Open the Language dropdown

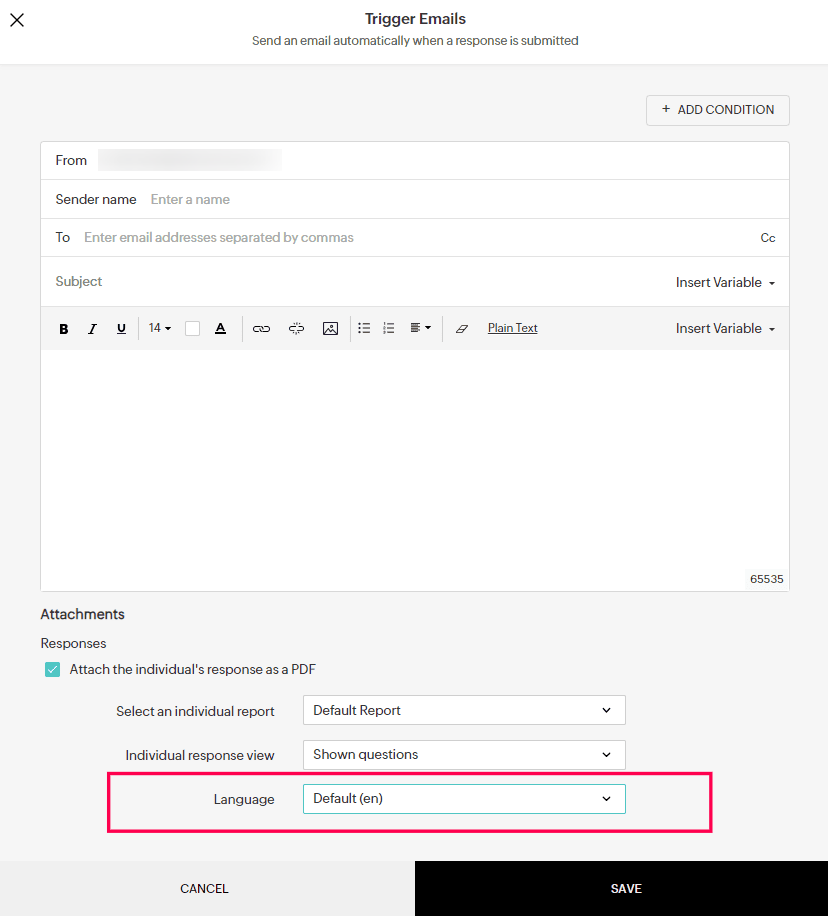click(464, 799)
